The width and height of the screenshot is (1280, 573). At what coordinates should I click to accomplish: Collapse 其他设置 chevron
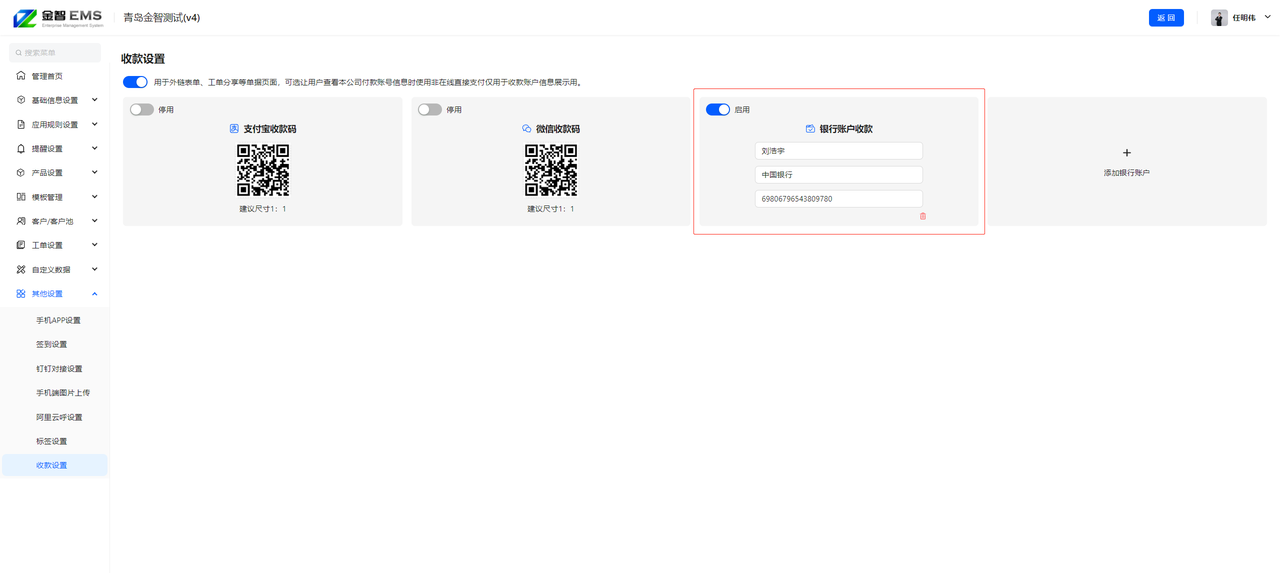click(95, 294)
